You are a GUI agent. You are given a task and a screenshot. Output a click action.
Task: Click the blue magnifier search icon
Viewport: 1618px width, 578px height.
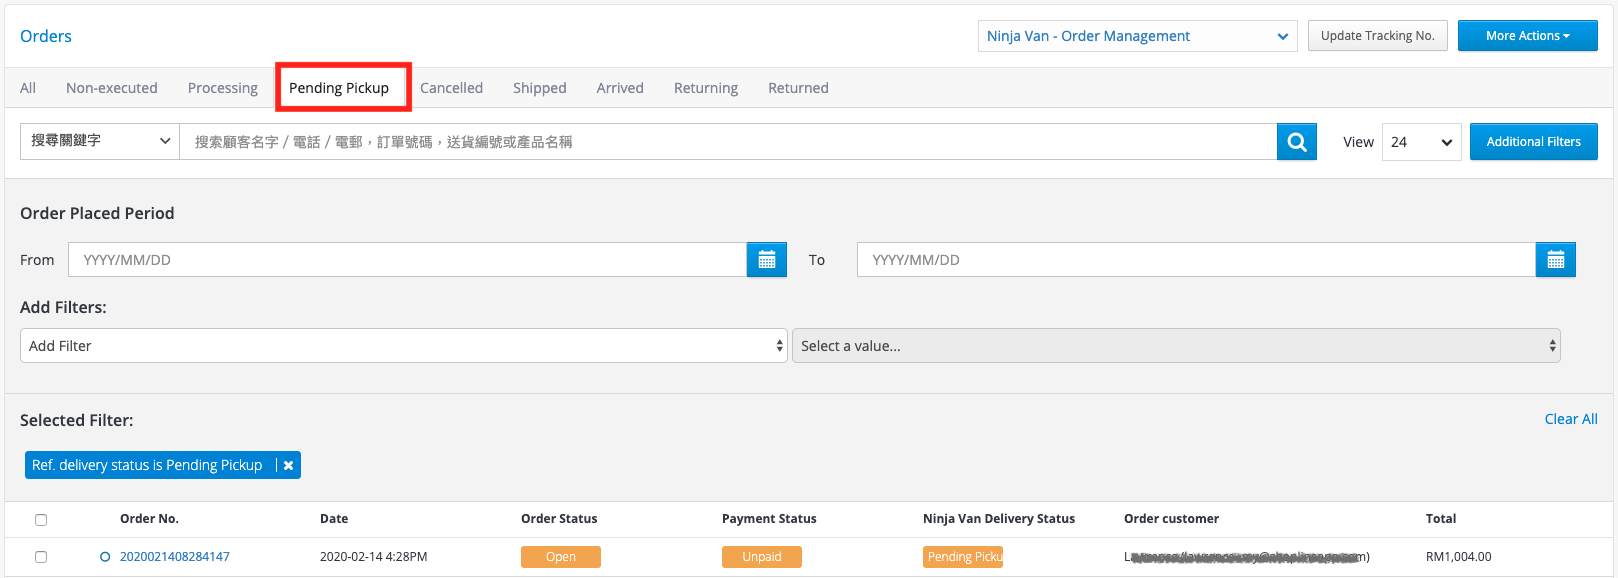[x=1297, y=142]
